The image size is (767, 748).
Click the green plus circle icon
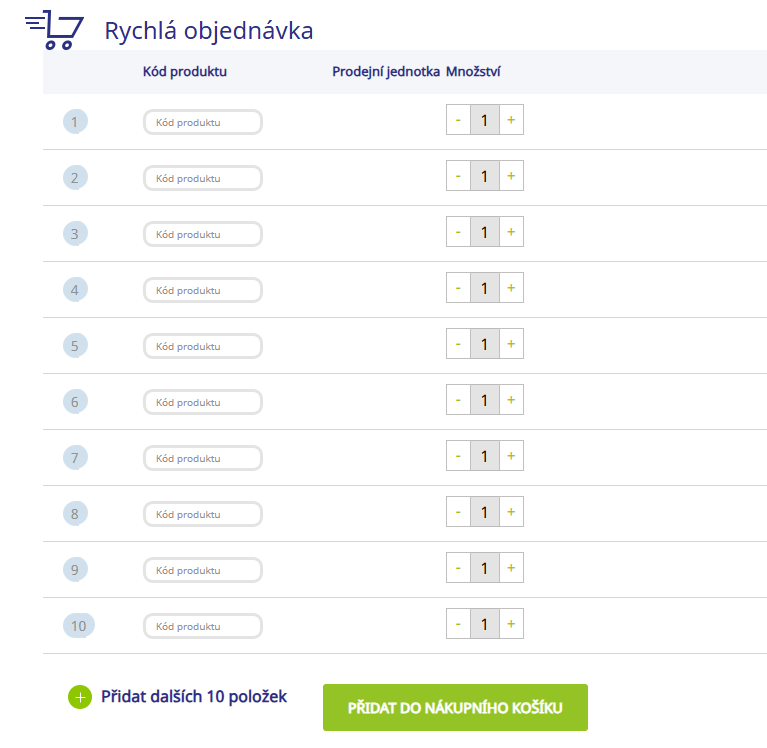[80, 697]
